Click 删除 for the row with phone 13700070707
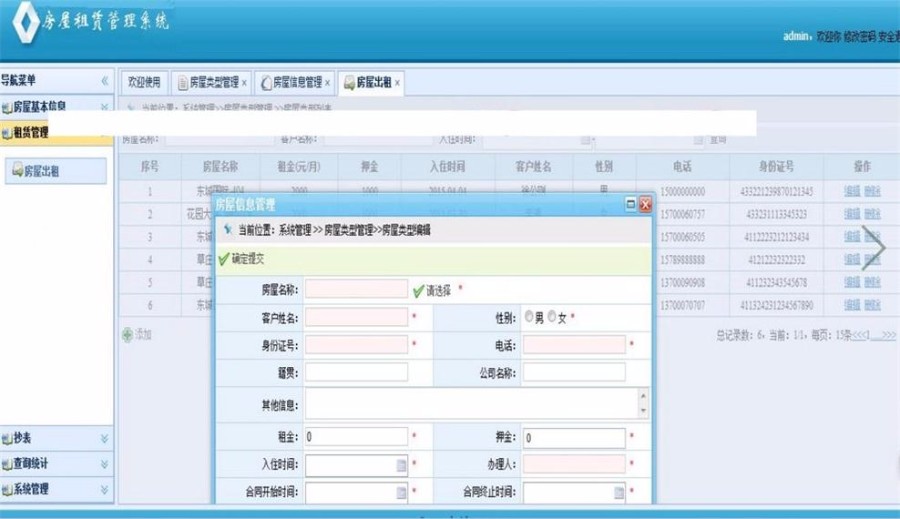 (x=872, y=305)
